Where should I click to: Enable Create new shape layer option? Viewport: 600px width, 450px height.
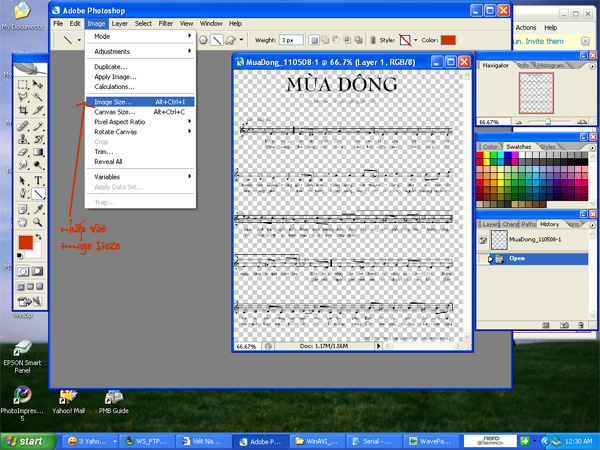pos(314,40)
